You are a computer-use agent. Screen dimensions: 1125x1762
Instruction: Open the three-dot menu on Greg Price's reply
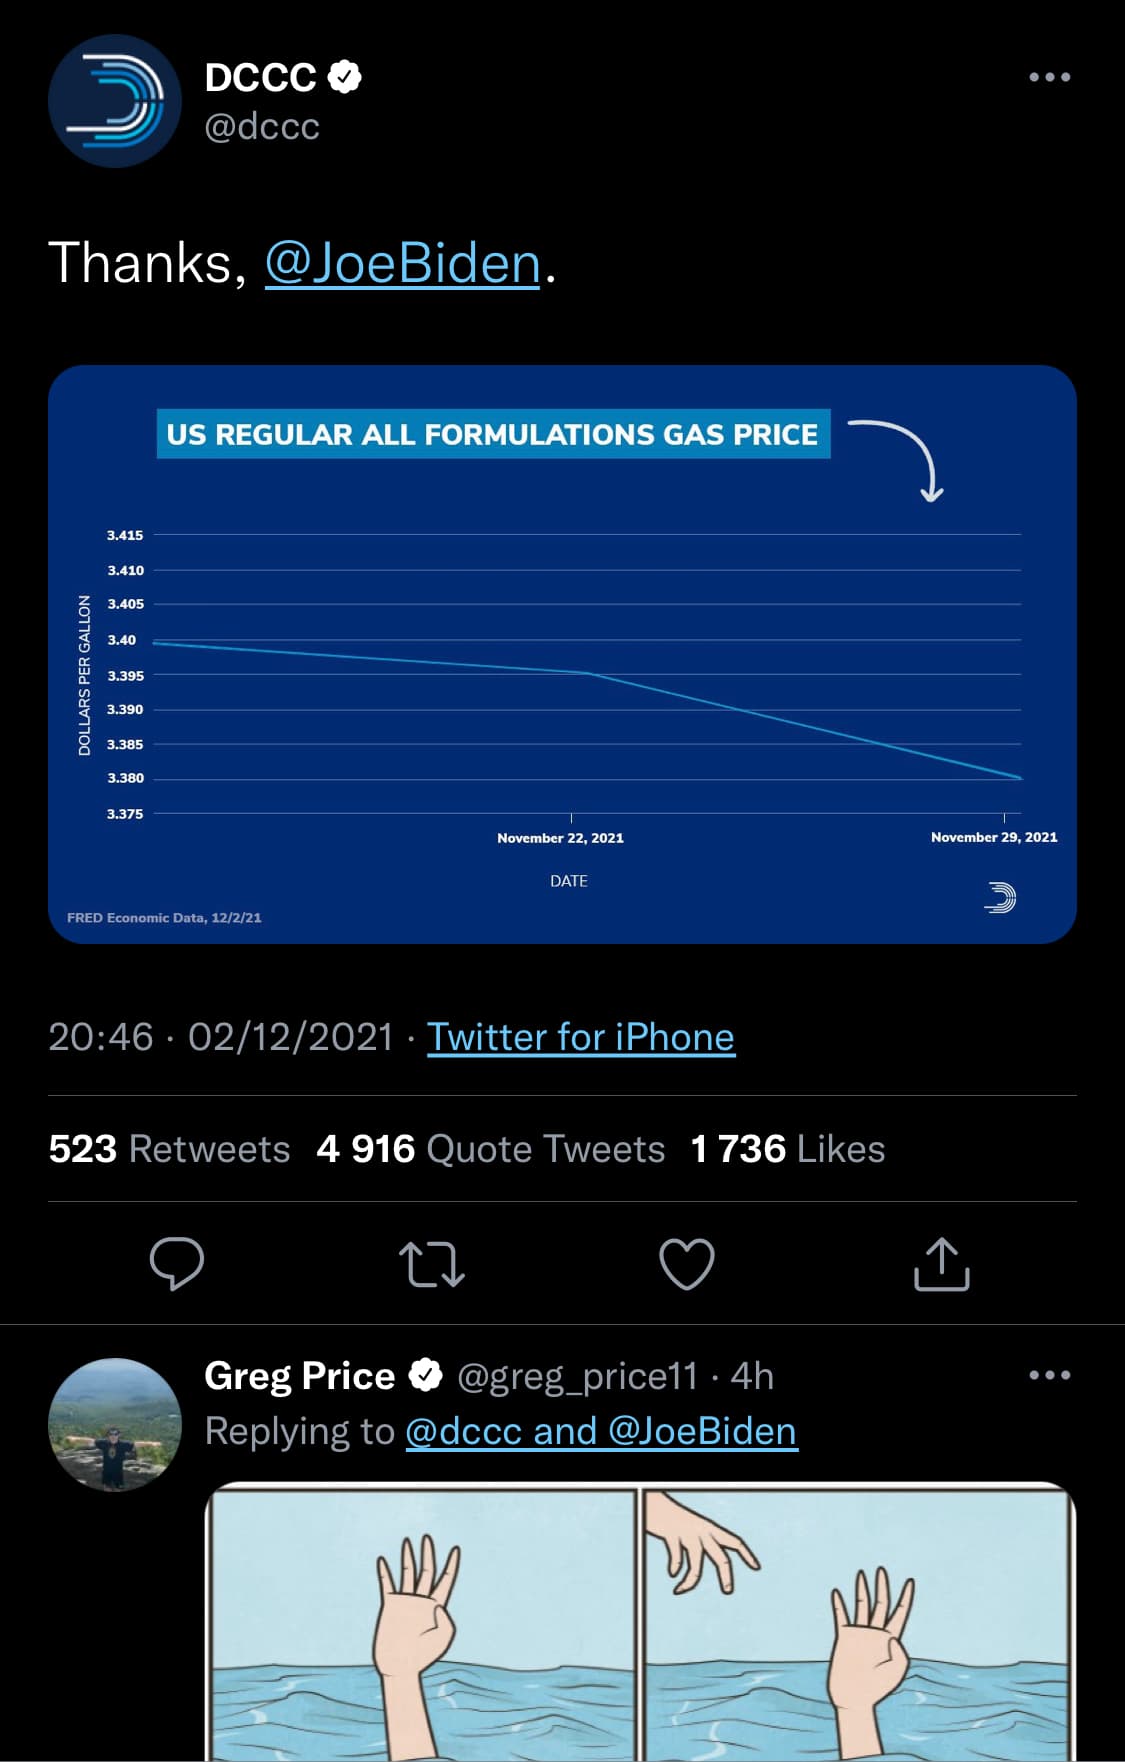pyautogui.click(x=1049, y=1375)
